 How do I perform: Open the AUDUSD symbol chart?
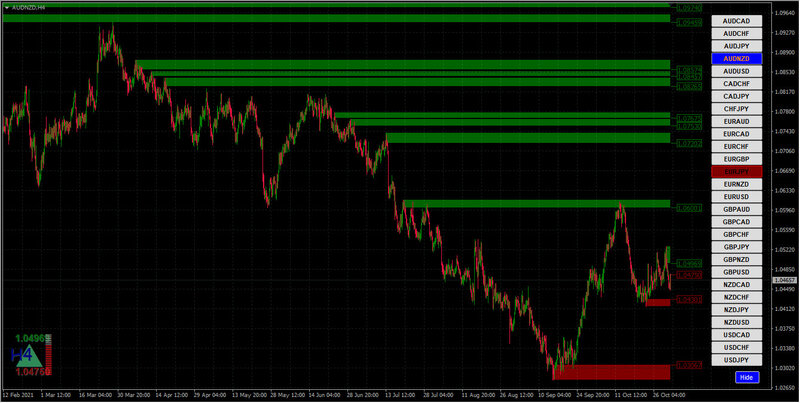[x=736, y=71]
